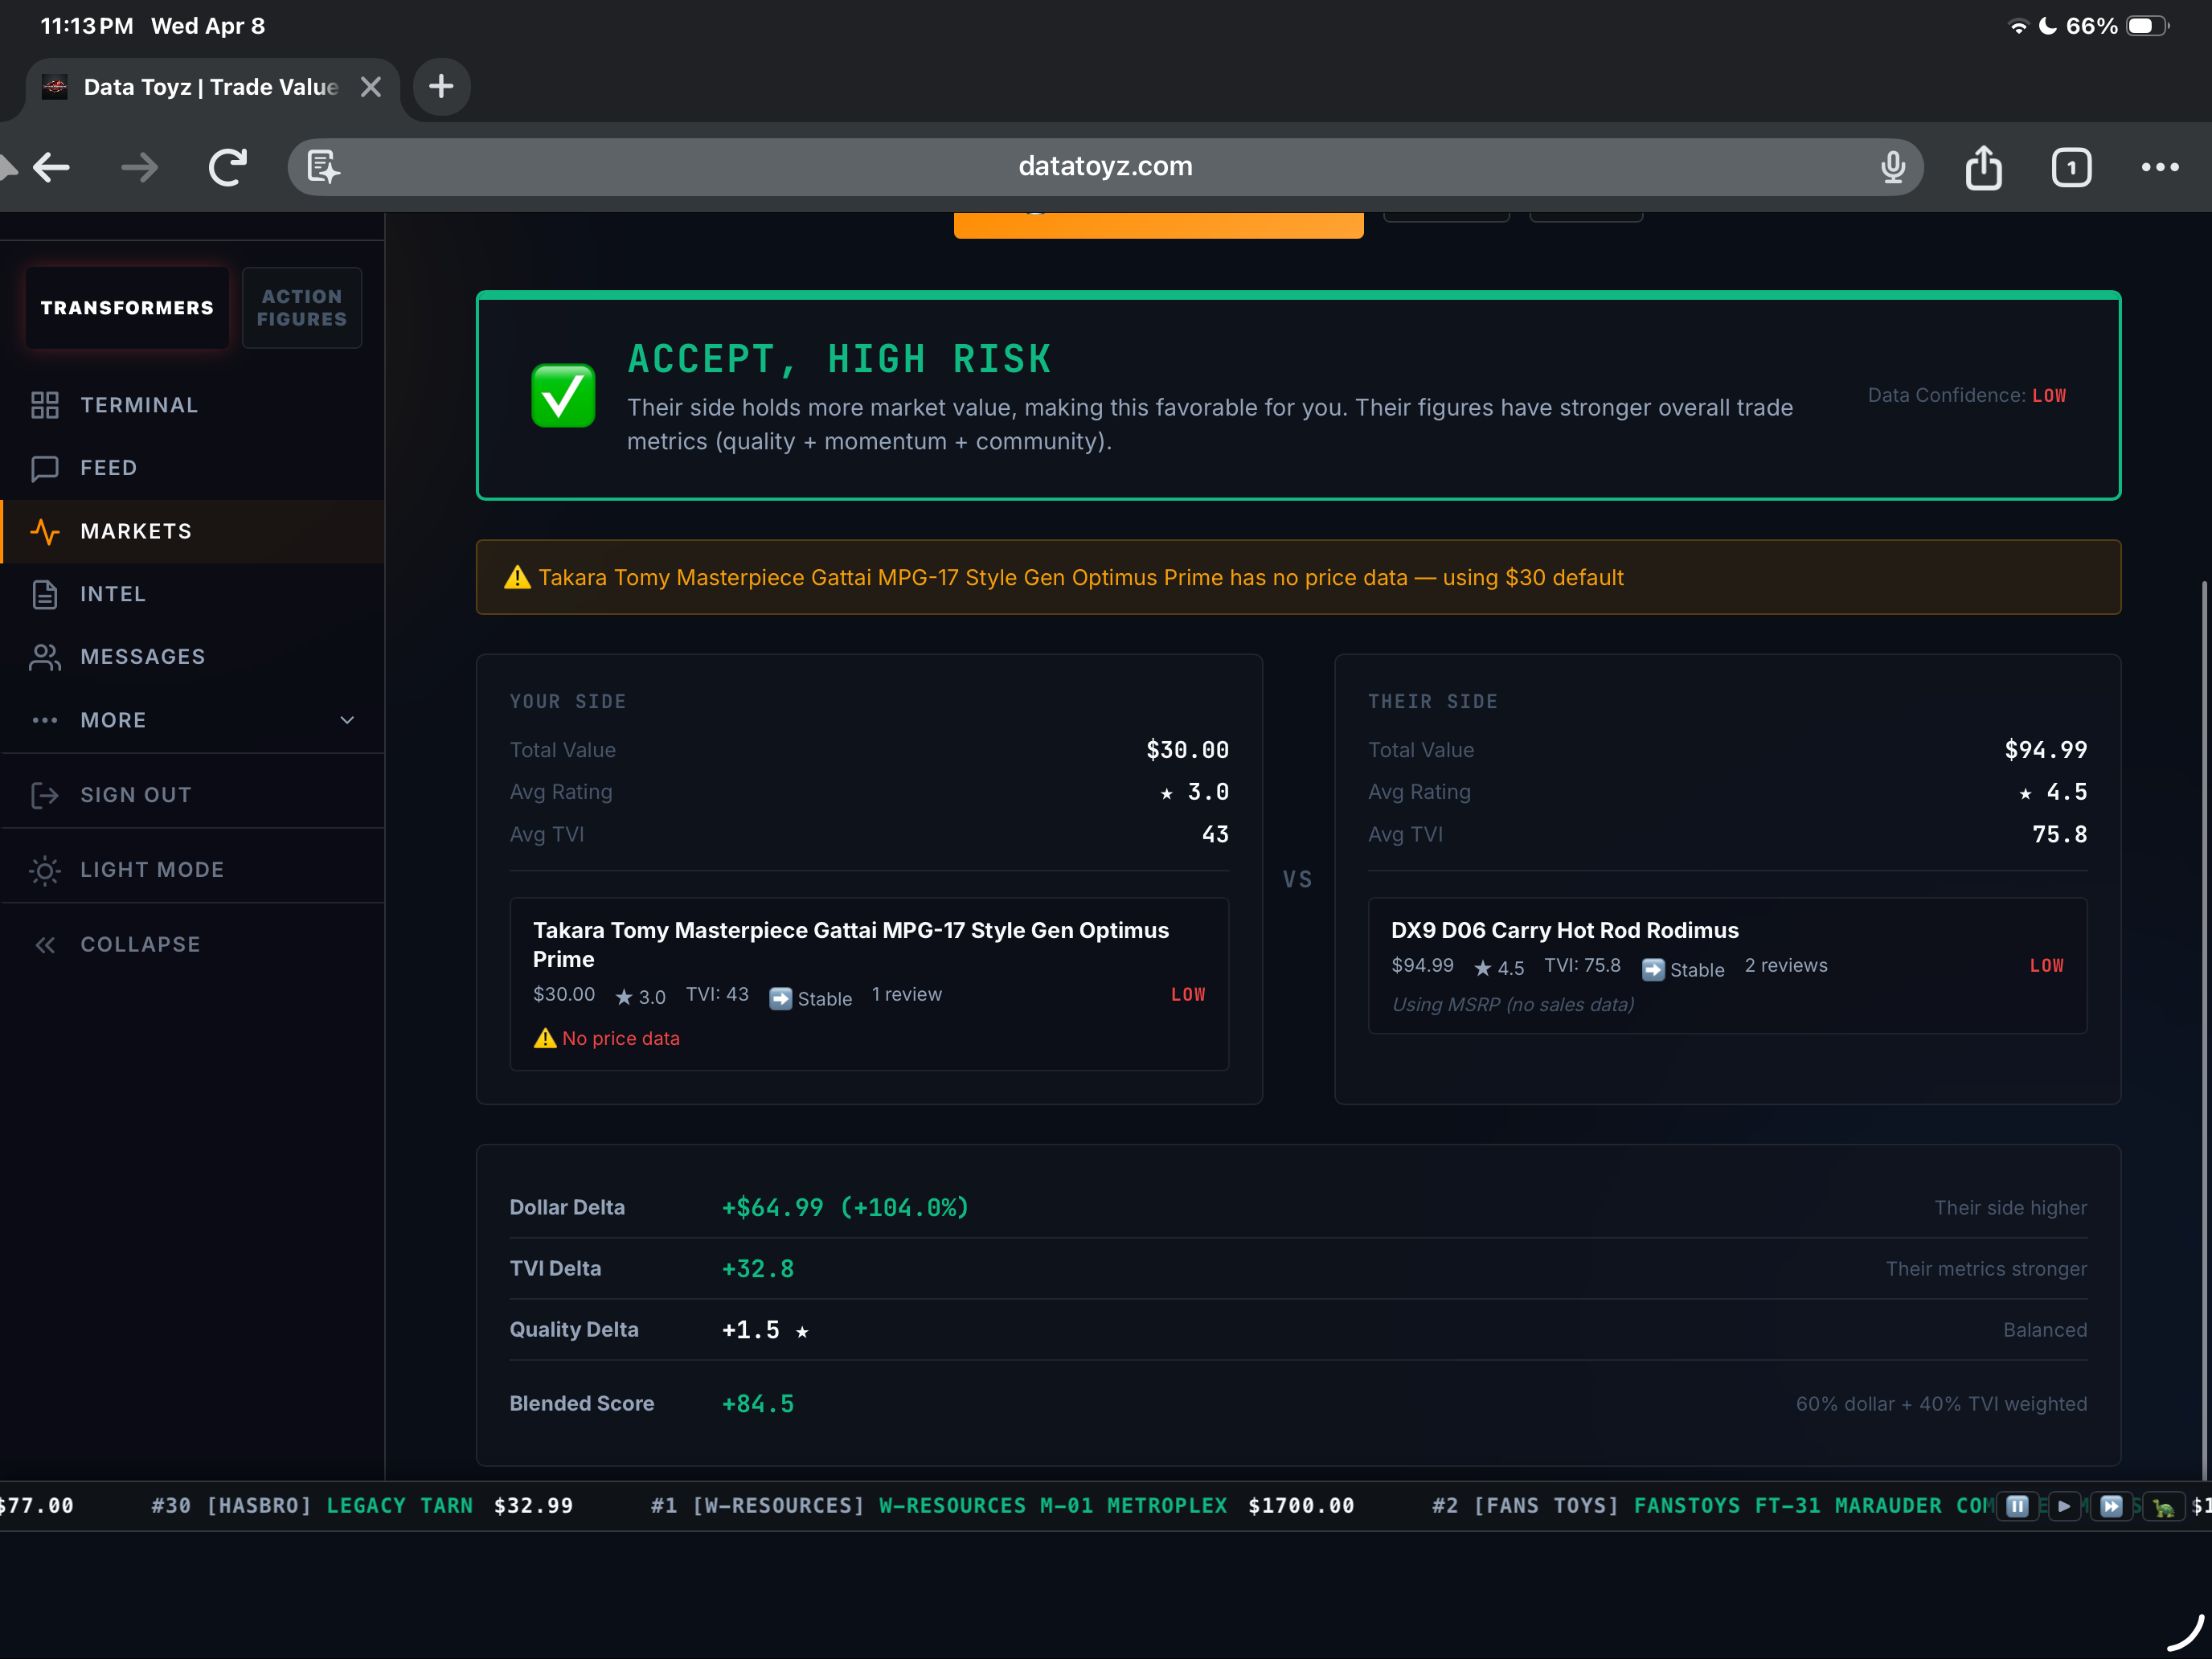The height and width of the screenshot is (1659, 2212).
Task: Open DX9 D06 Carry Hot Rod Rodimus card
Action: (1727, 965)
